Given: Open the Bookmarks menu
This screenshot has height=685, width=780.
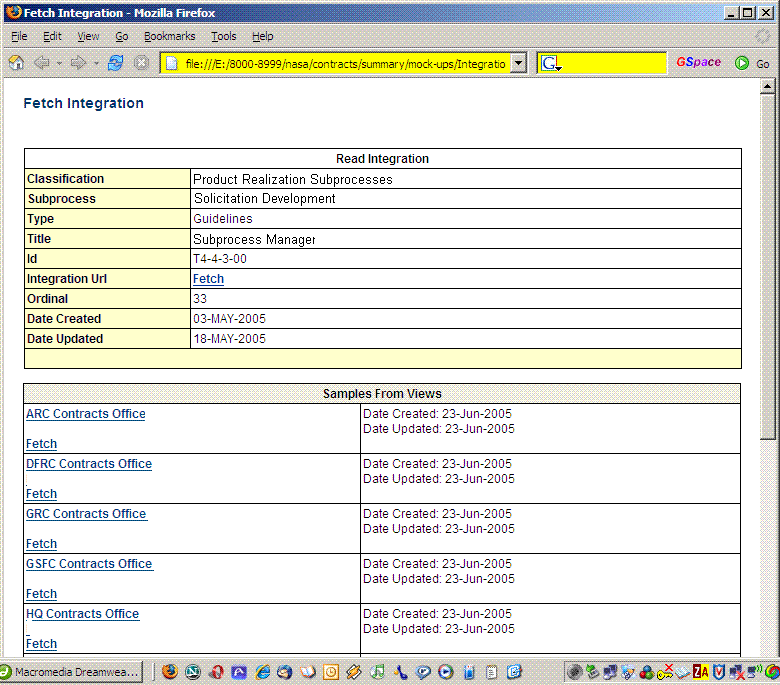Looking at the screenshot, I should pos(169,36).
